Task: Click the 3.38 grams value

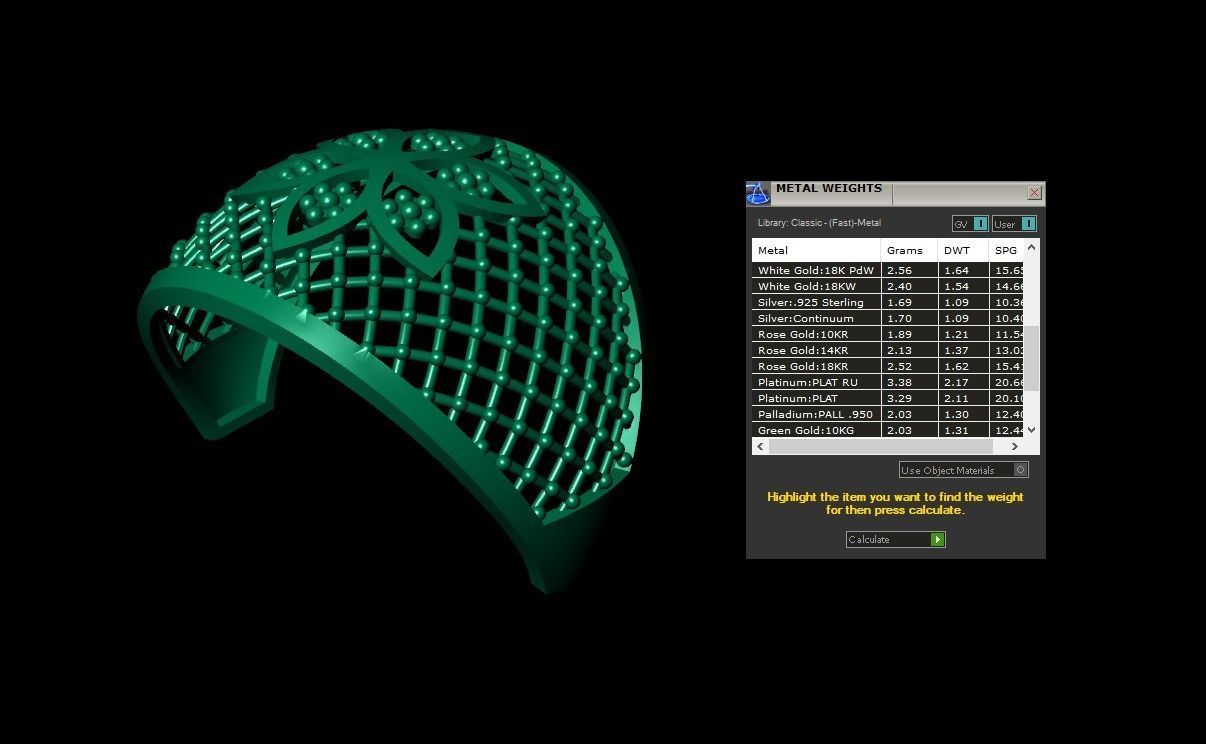Action: [x=899, y=383]
